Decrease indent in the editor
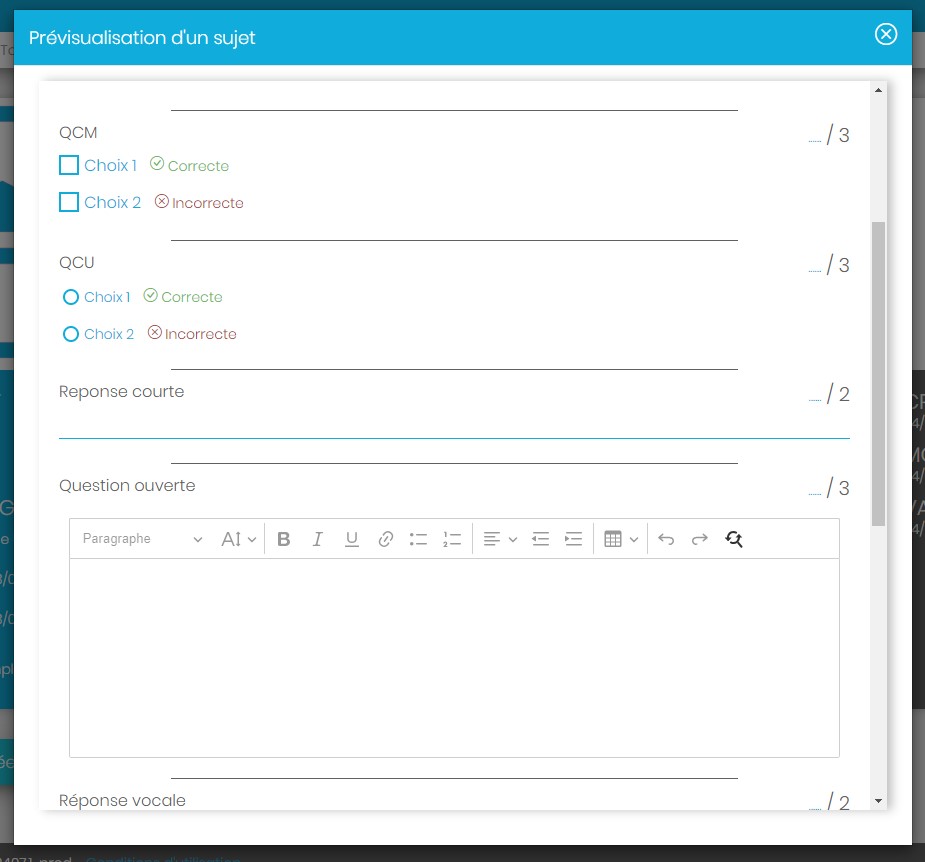 click(x=540, y=539)
